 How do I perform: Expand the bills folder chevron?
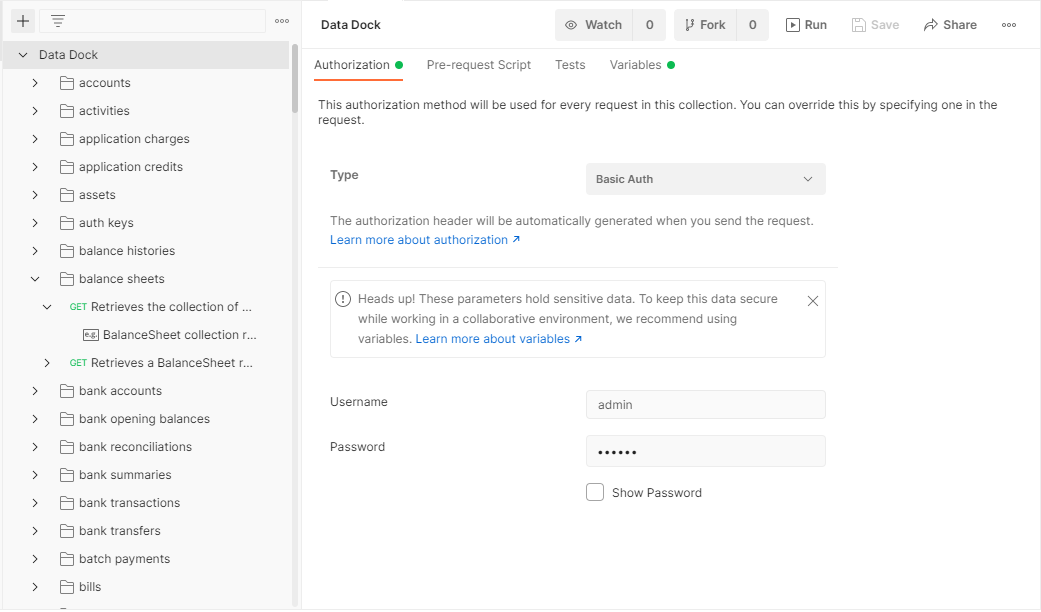pyautogui.click(x=35, y=587)
